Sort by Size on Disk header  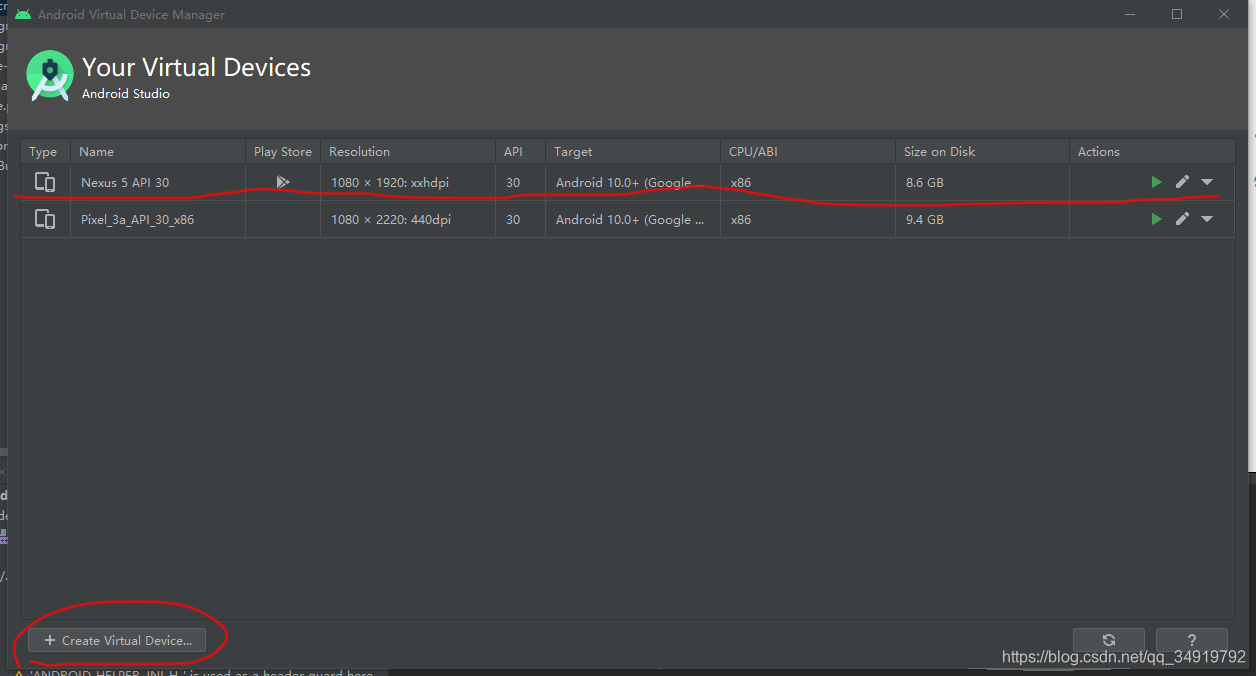982,151
